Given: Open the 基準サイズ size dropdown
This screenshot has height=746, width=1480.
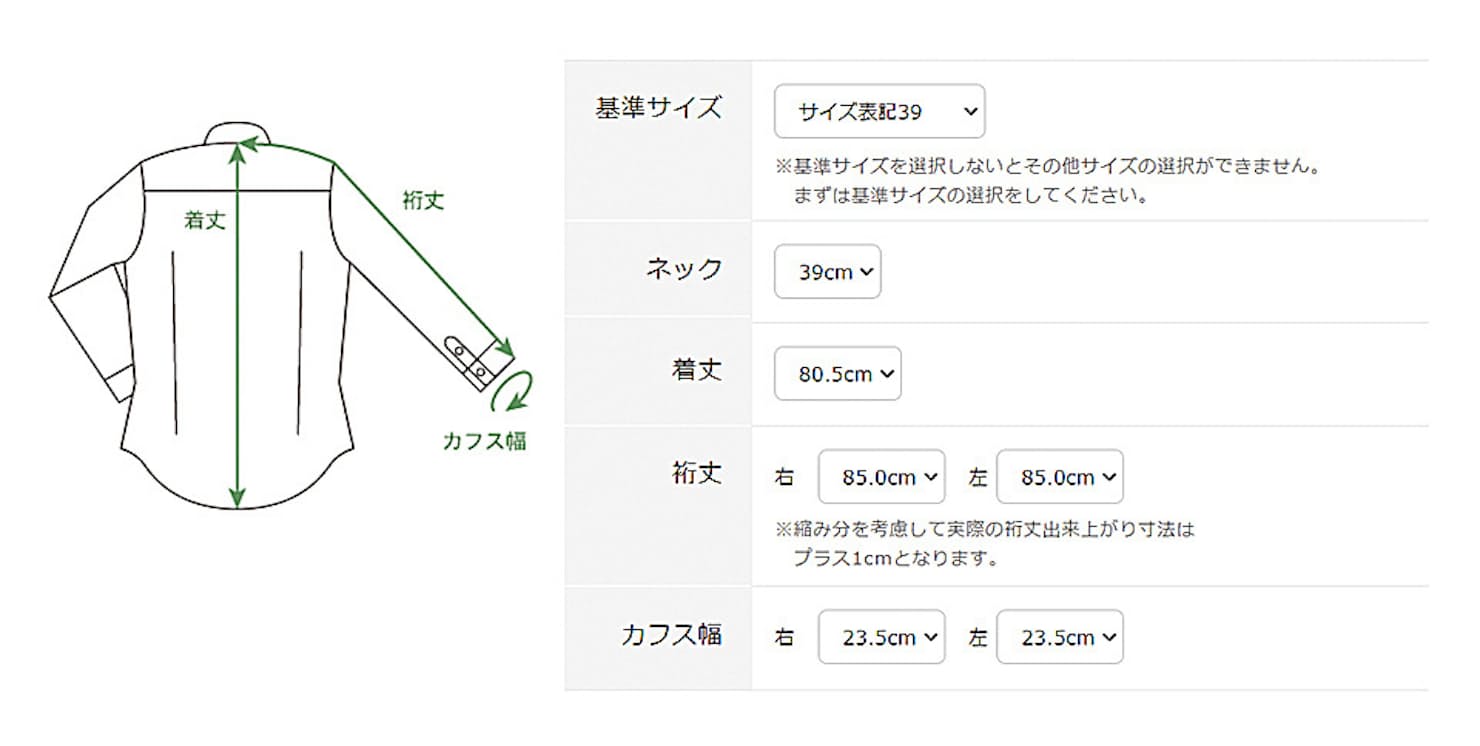Looking at the screenshot, I should pos(879,112).
